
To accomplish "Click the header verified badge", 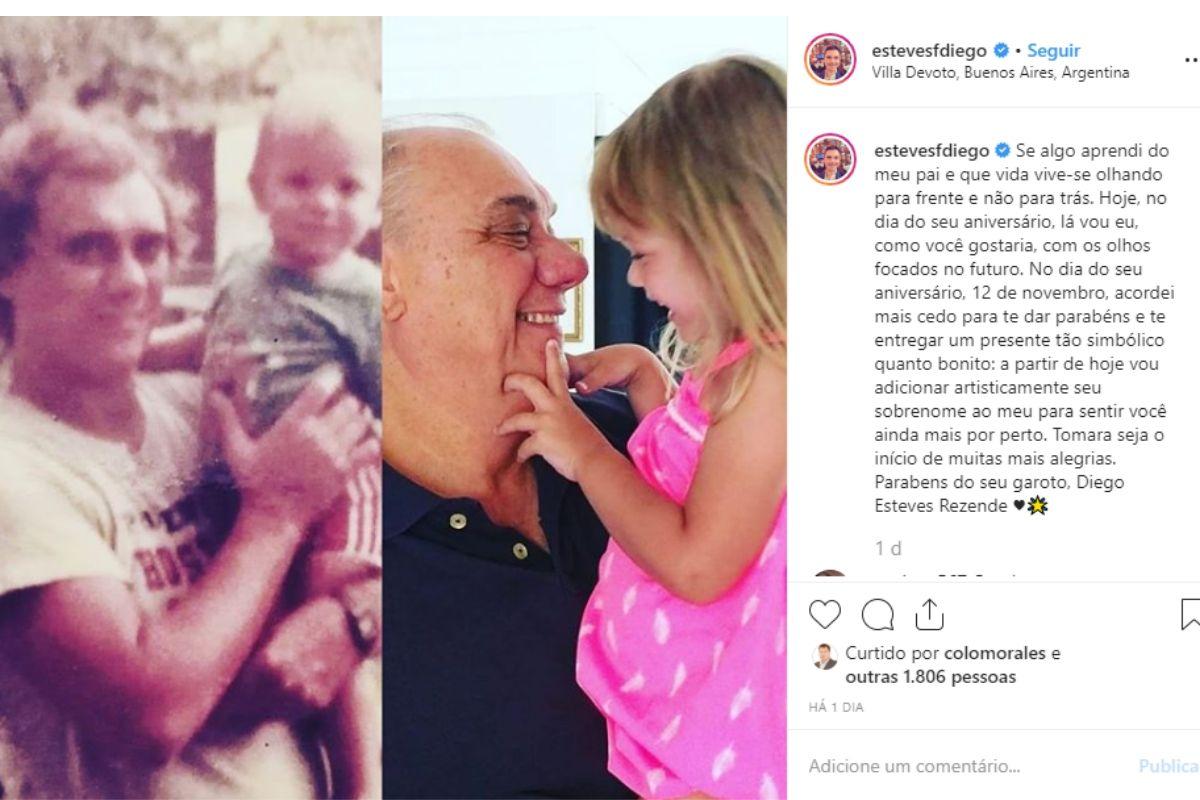I will [1001, 51].
